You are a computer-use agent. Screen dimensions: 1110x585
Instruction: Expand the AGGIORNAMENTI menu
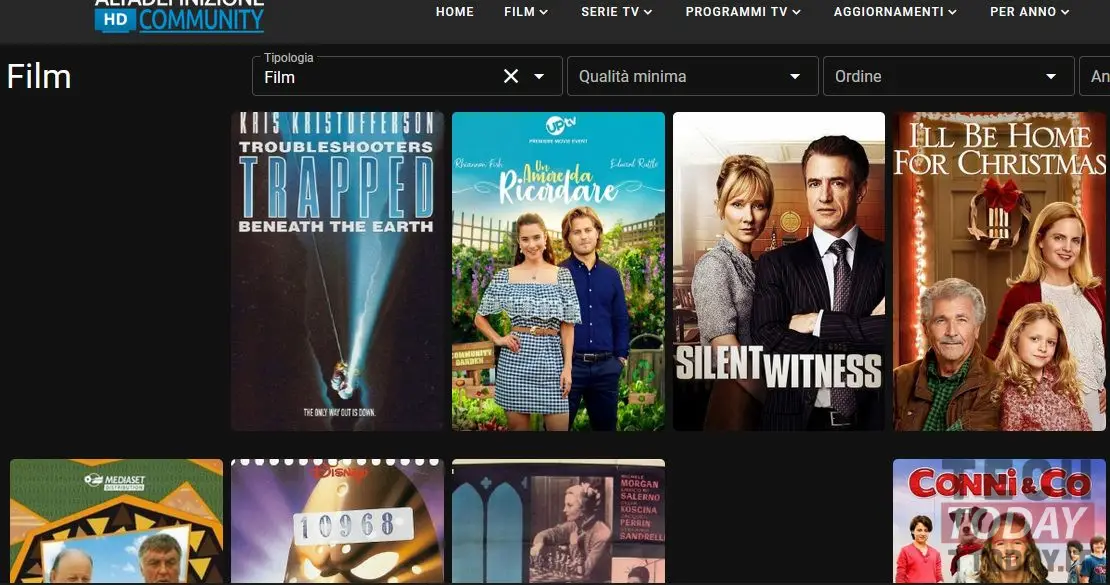[x=895, y=12]
